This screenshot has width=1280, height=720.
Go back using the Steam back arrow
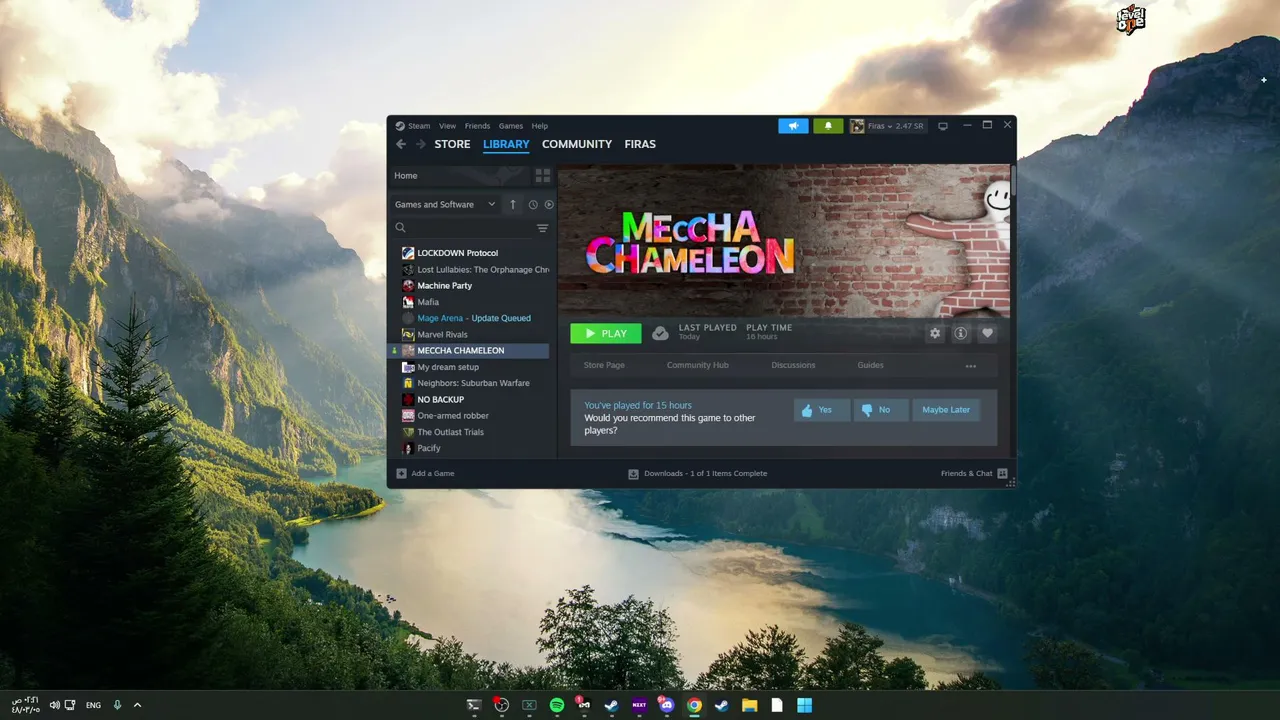tap(401, 144)
